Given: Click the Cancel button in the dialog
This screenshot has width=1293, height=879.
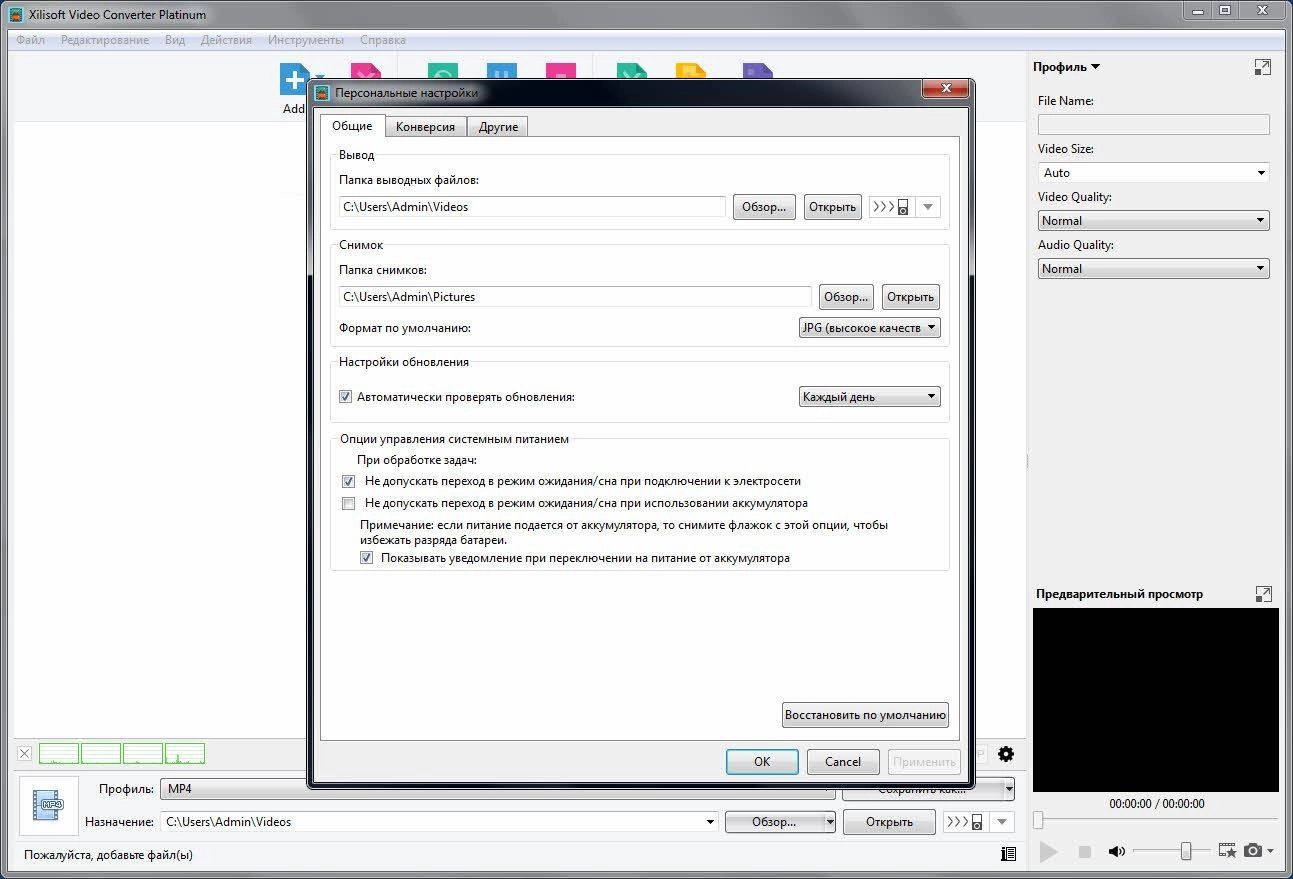Looking at the screenshot, I should click(843, 761).
